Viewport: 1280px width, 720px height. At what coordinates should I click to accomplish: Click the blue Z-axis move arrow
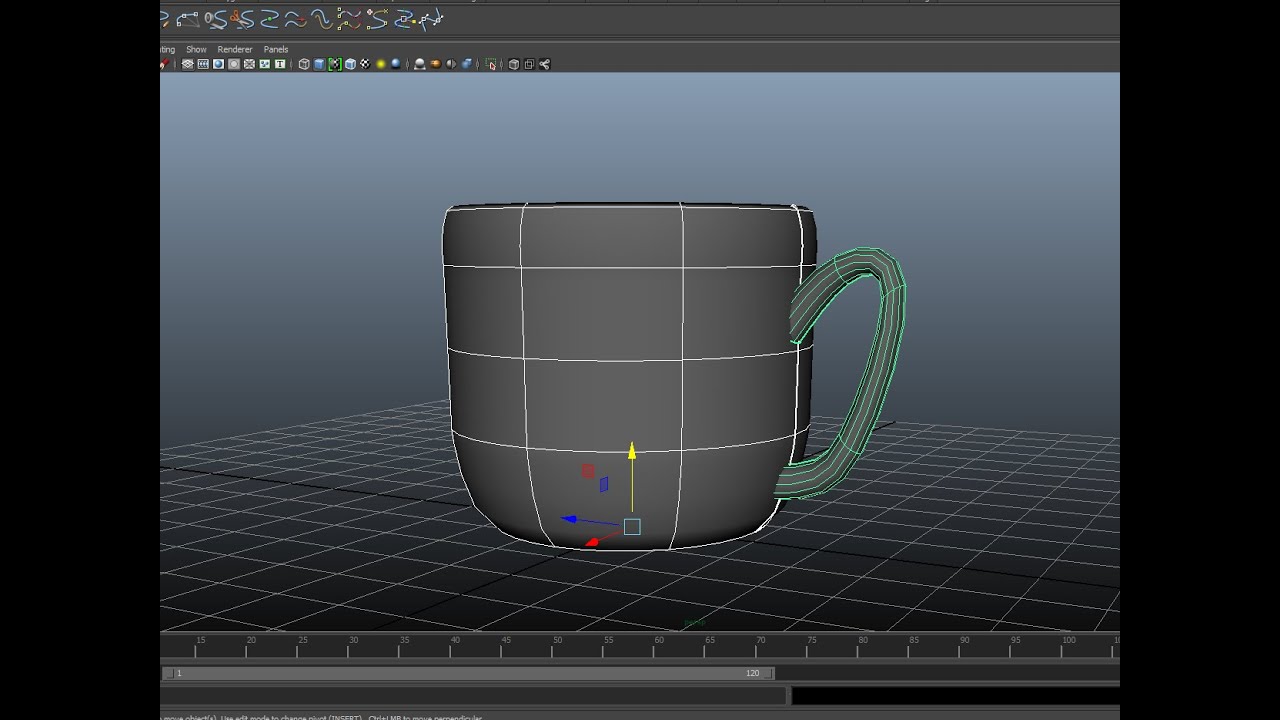[569, 519]
